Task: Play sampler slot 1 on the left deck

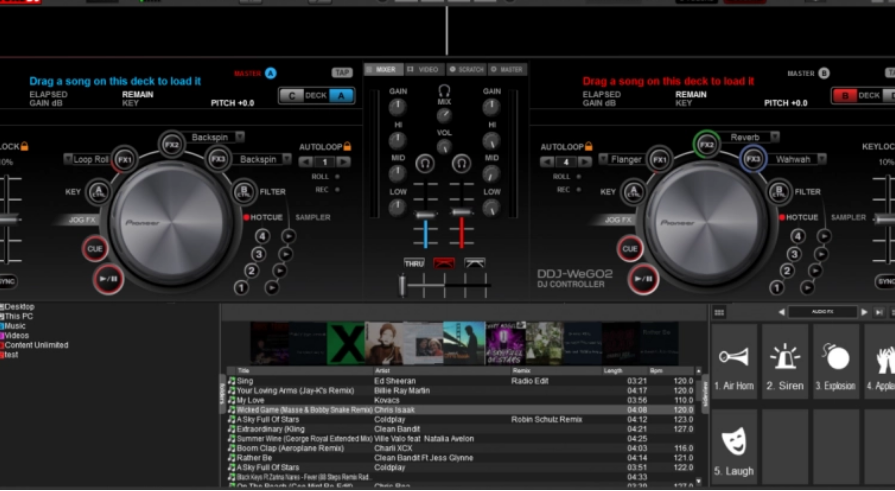Action: tap(272, 288)
